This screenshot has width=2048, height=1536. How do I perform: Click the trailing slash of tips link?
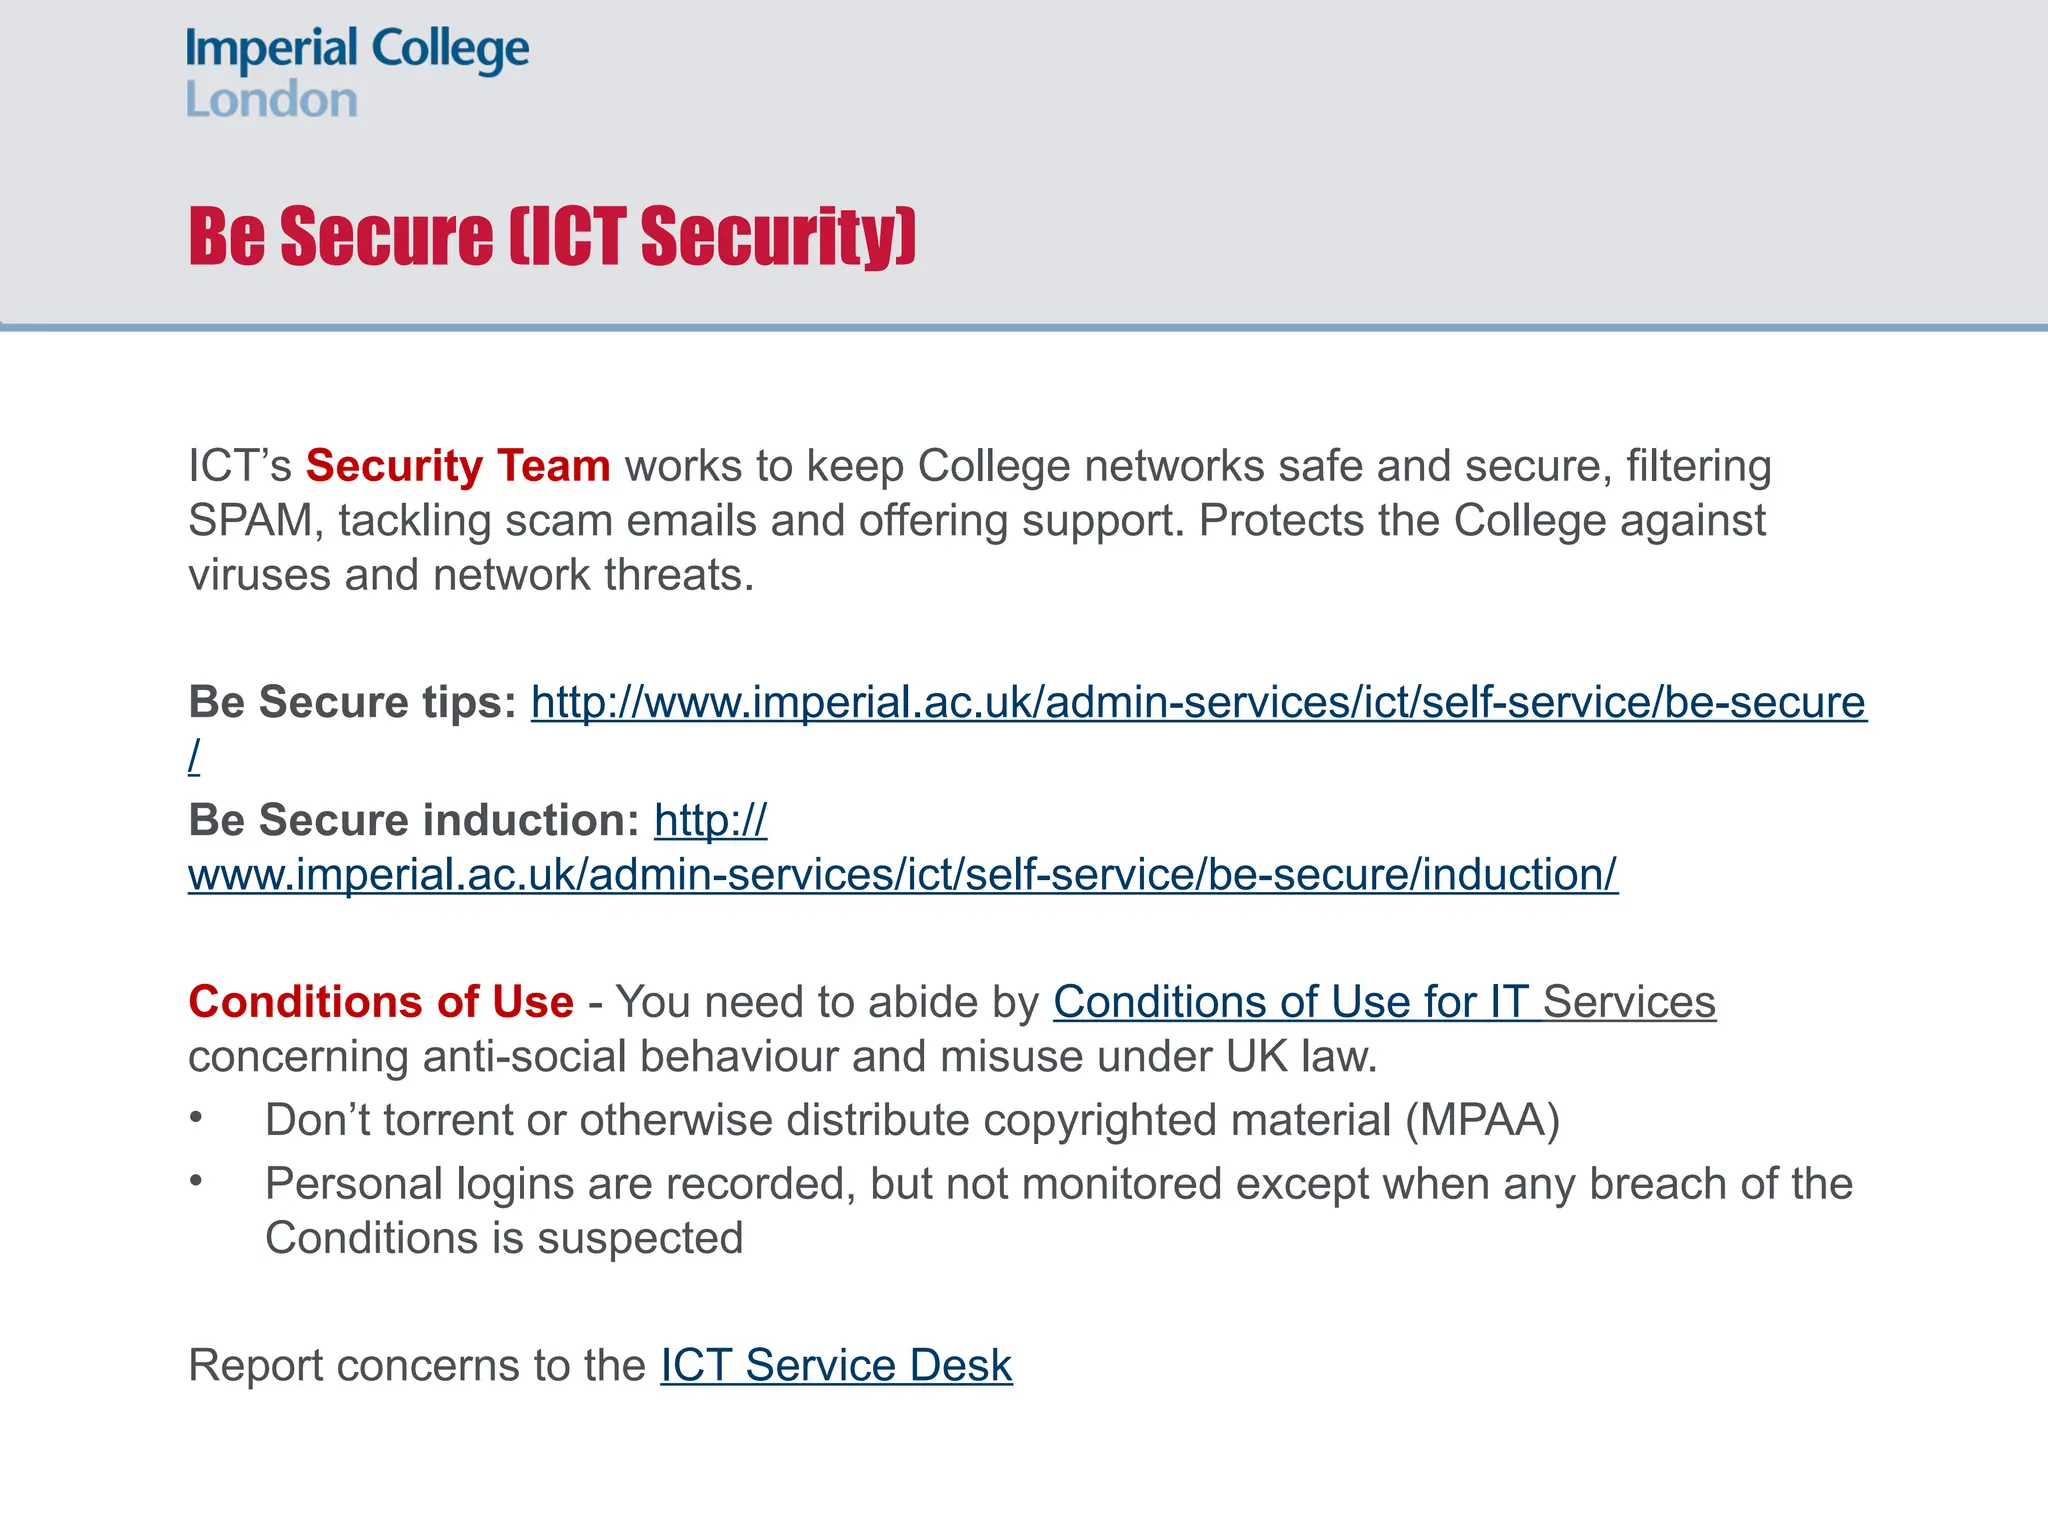(194, 756)
